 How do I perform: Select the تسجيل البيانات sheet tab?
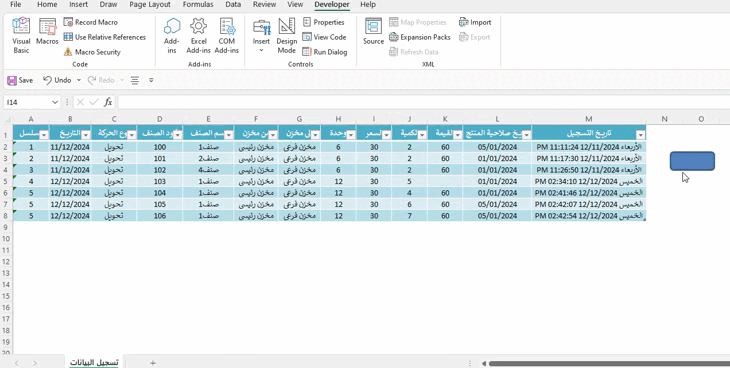[94, 362]
